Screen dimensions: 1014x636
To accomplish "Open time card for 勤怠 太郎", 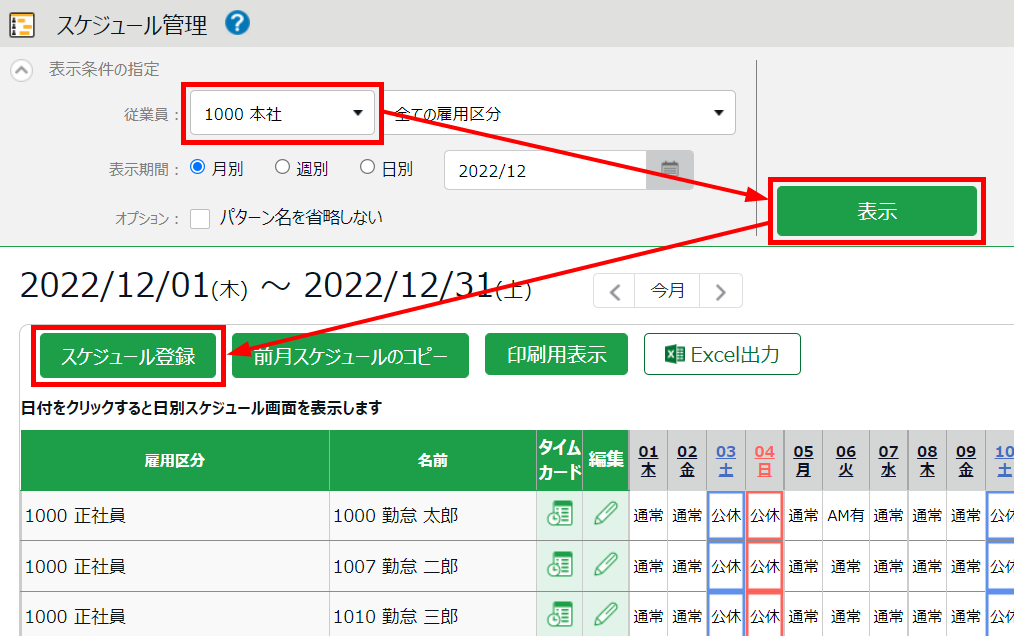I will (559, 515).
